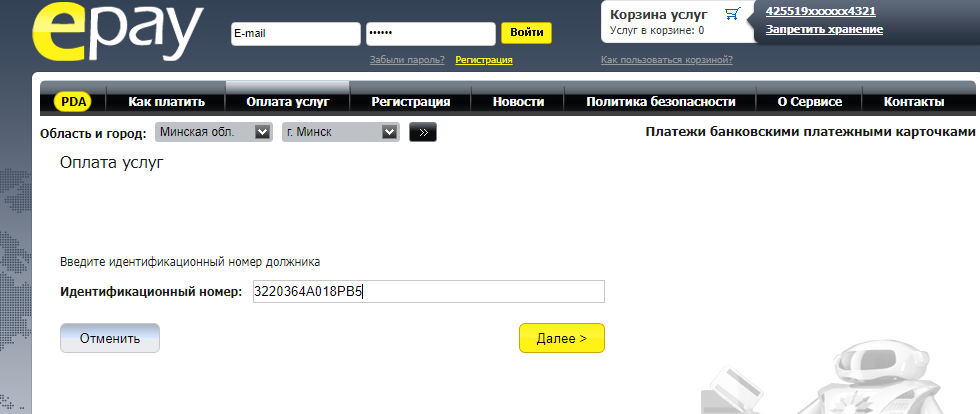Image resolution: width=980 pixels, height=414 pixels.
Task: Click the Отменить button
Action: [110, 338]
